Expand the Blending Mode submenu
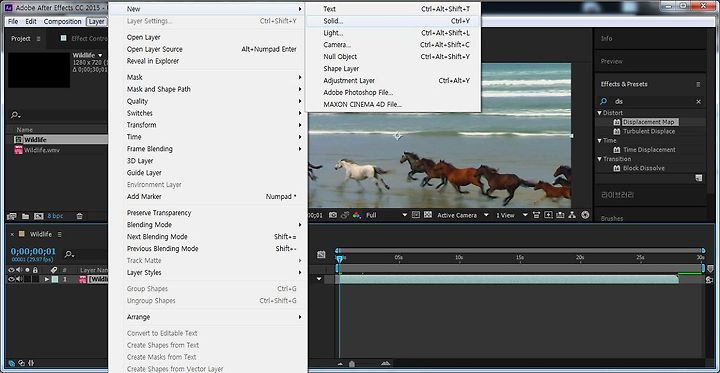The width and height of the screenshot is (720, 373). tap(208, 225)
